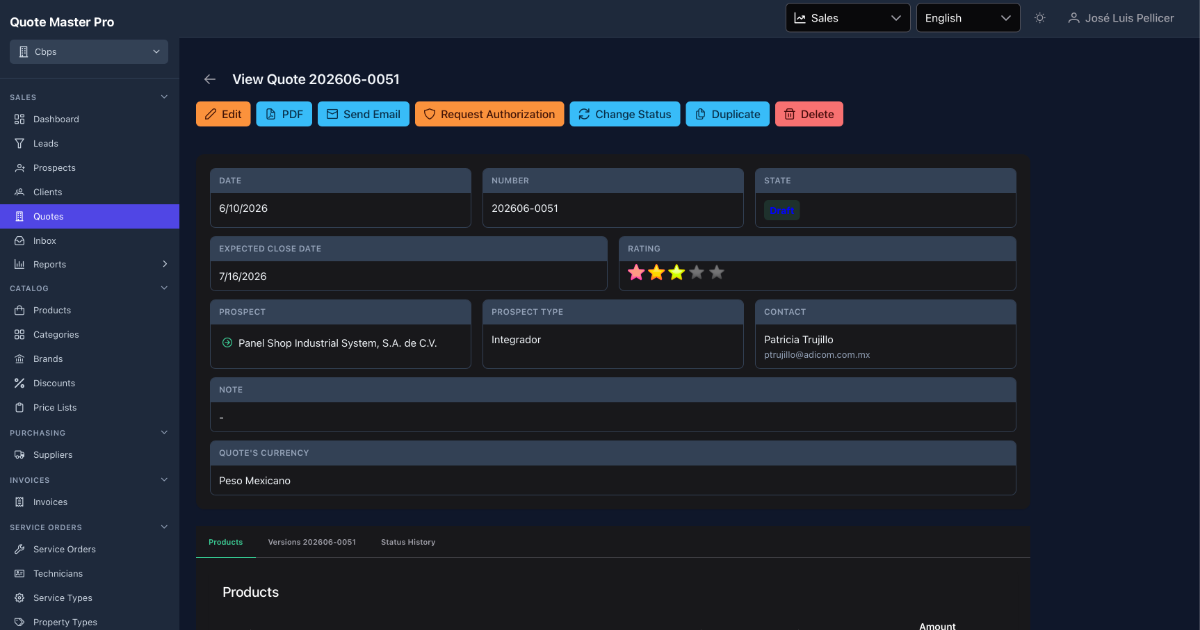1200x630 pixels.
Task: Open the Sales module dropdown
Action: [x=848, y=18]
